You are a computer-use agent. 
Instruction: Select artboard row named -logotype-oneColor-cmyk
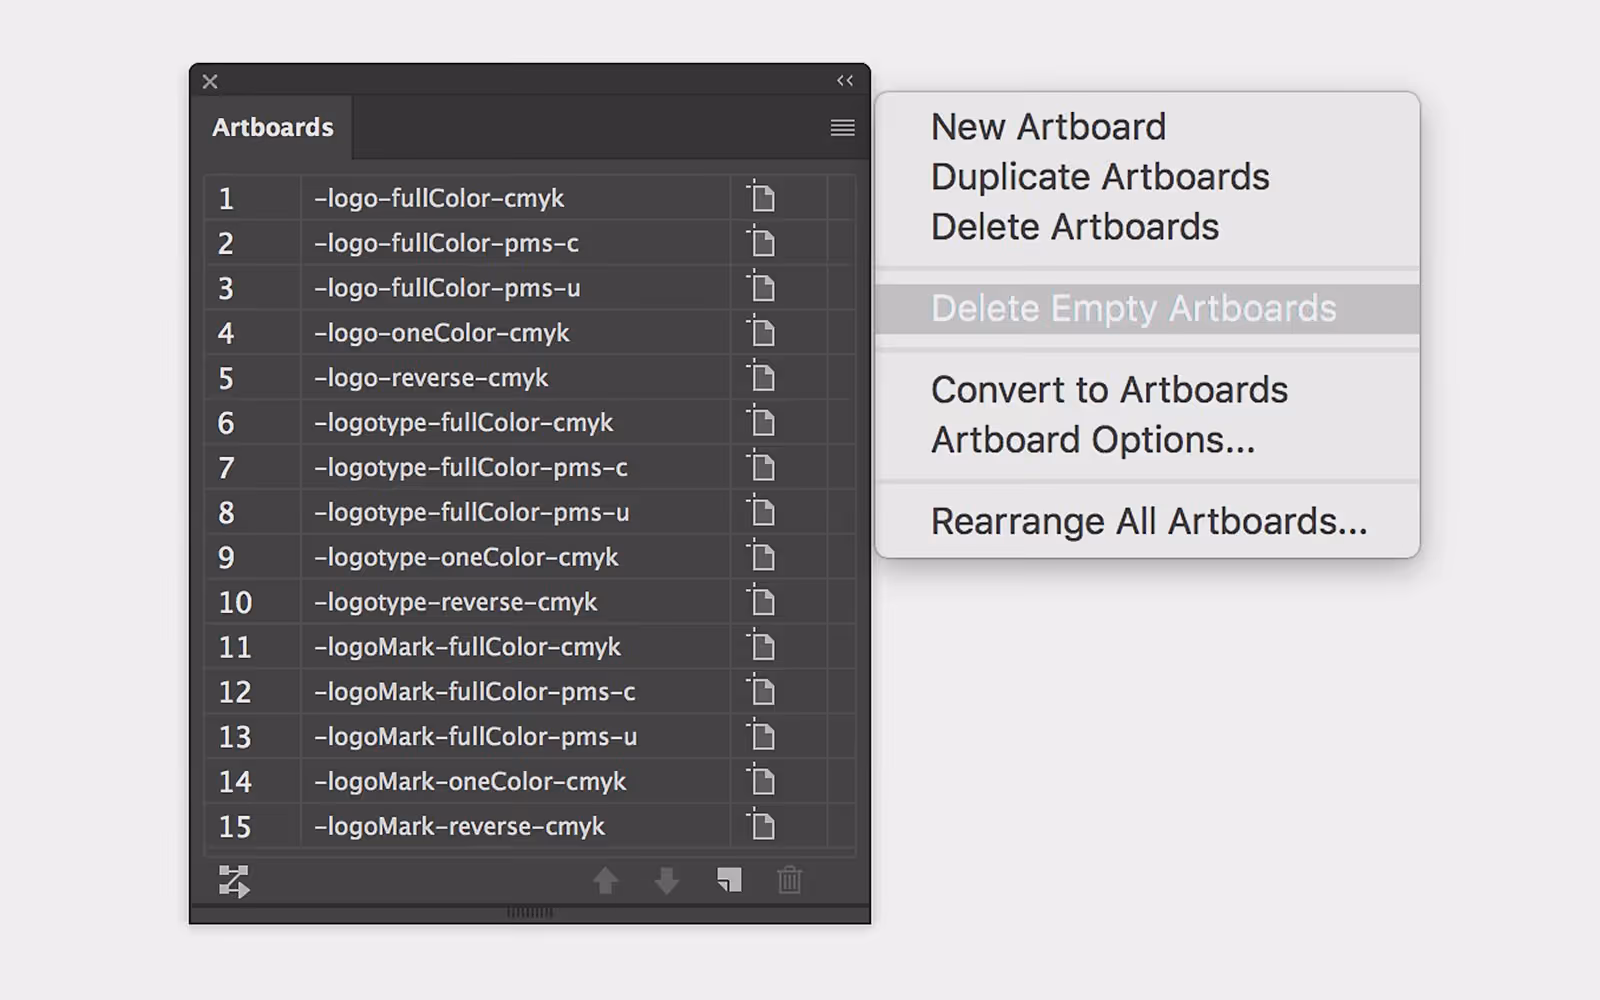point(530,557)
